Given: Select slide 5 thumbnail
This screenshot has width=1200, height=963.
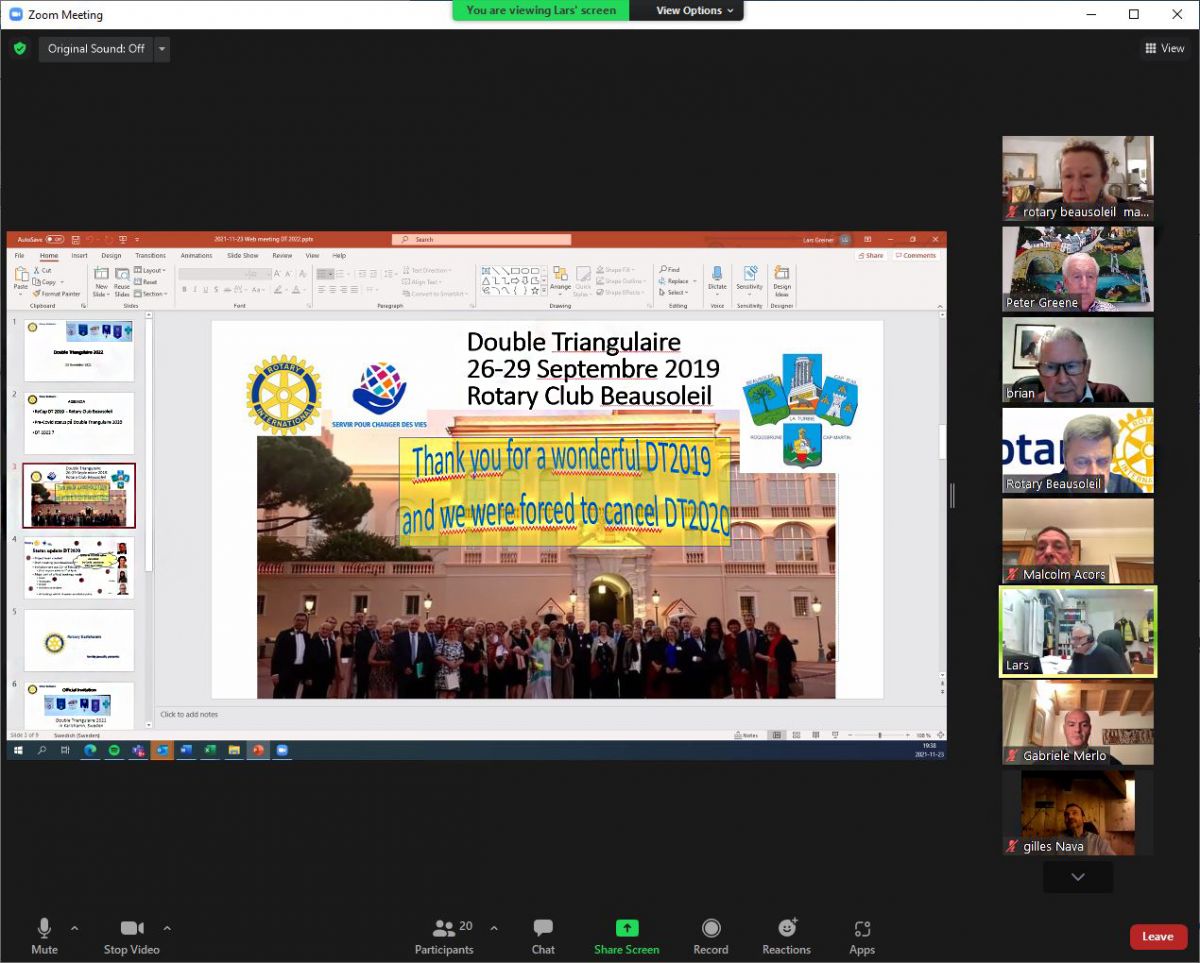Looking at the screenshot, I should click(x=79, y=640).
